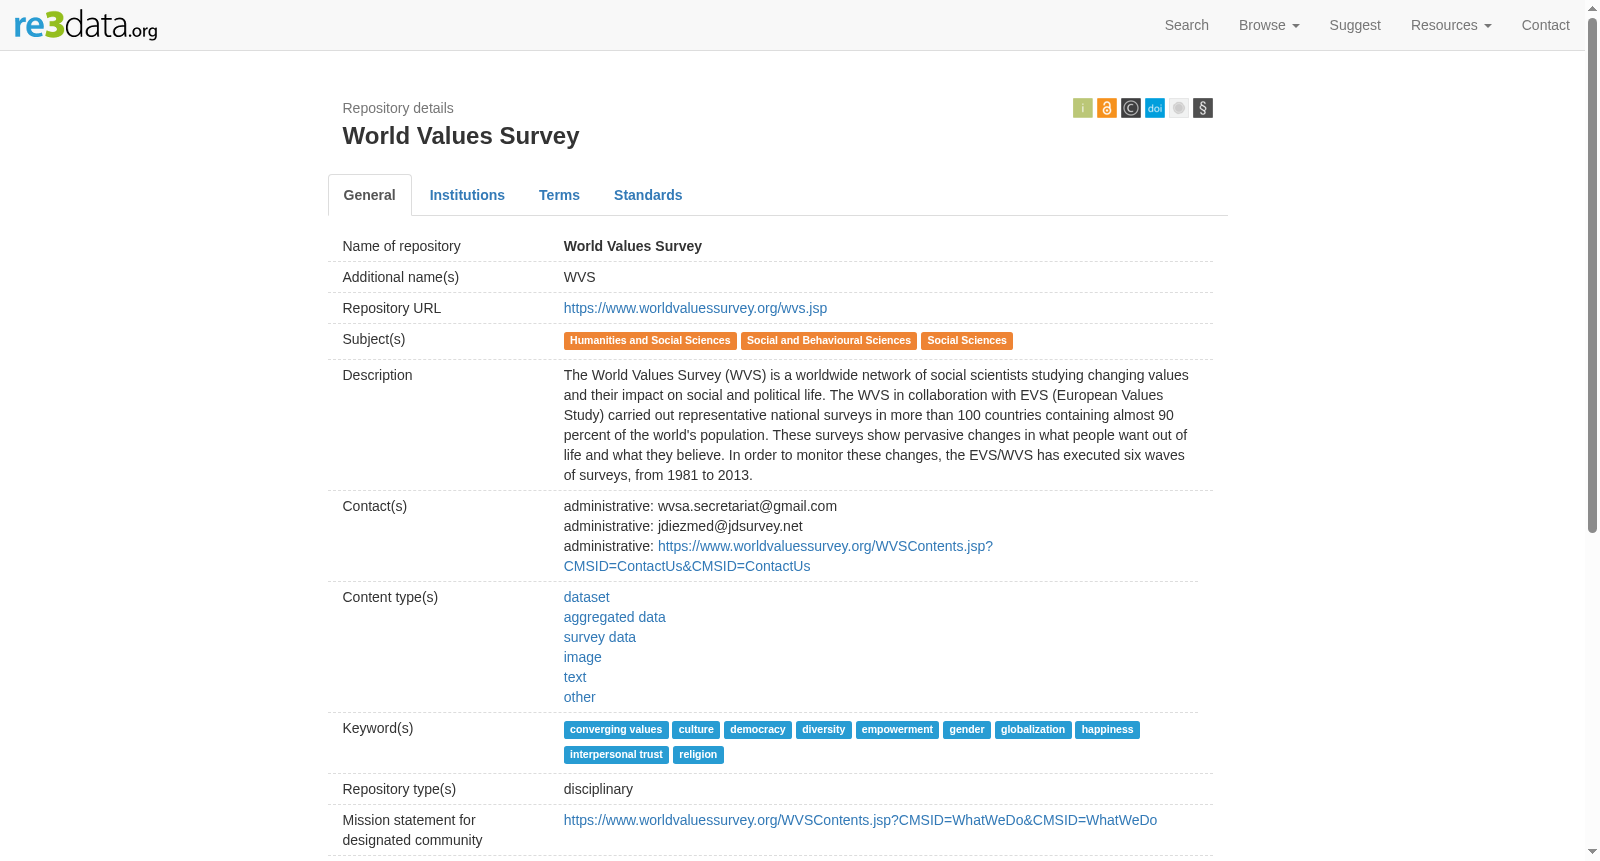
Task: Click the text content type link
Action: click(x=575, y=677)
